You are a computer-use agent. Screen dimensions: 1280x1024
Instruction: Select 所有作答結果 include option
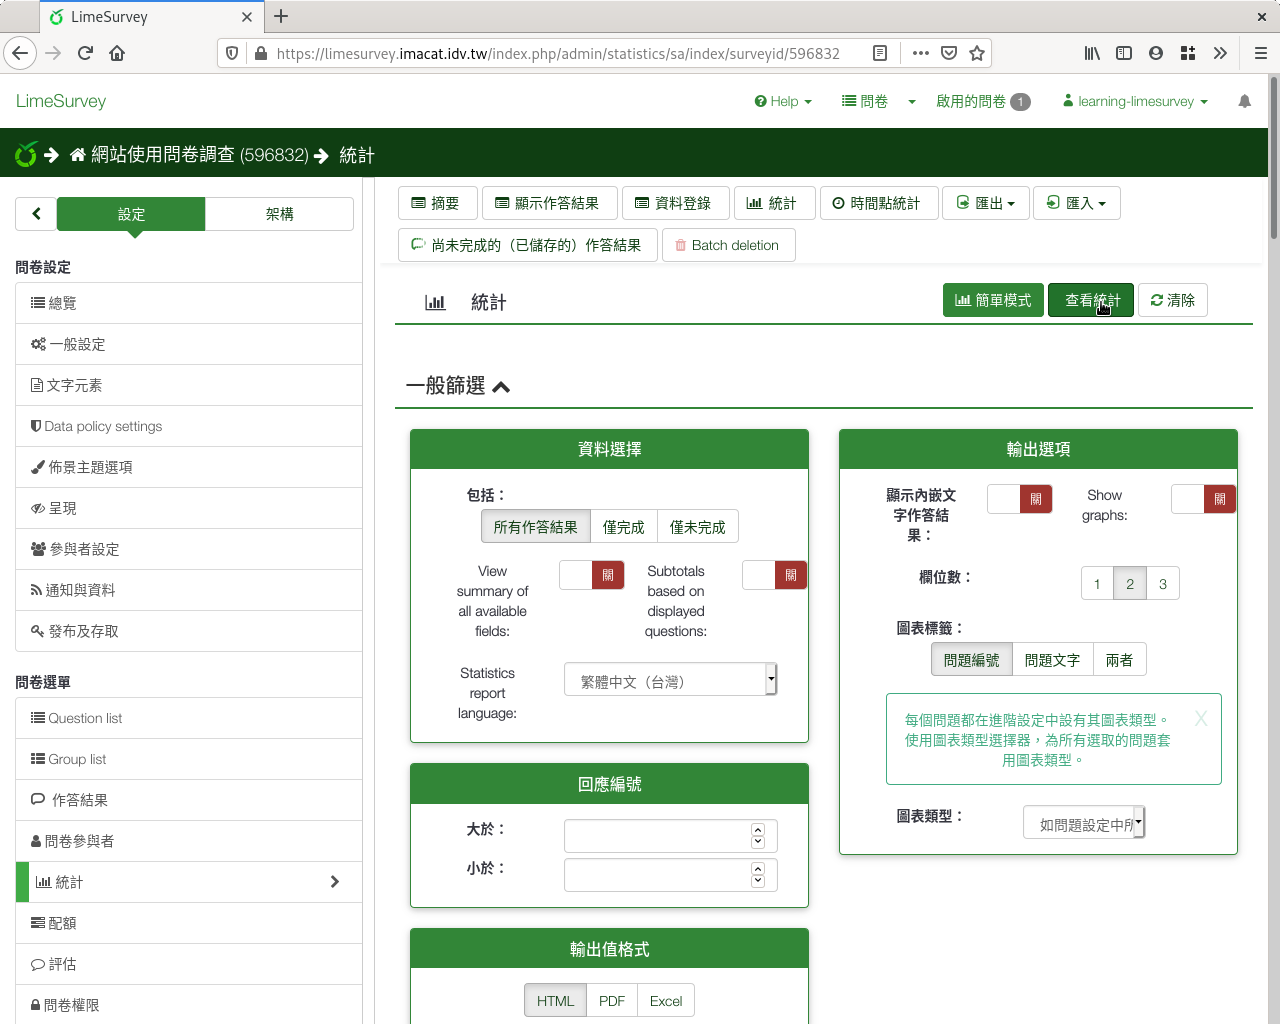(x=535, y=527)
